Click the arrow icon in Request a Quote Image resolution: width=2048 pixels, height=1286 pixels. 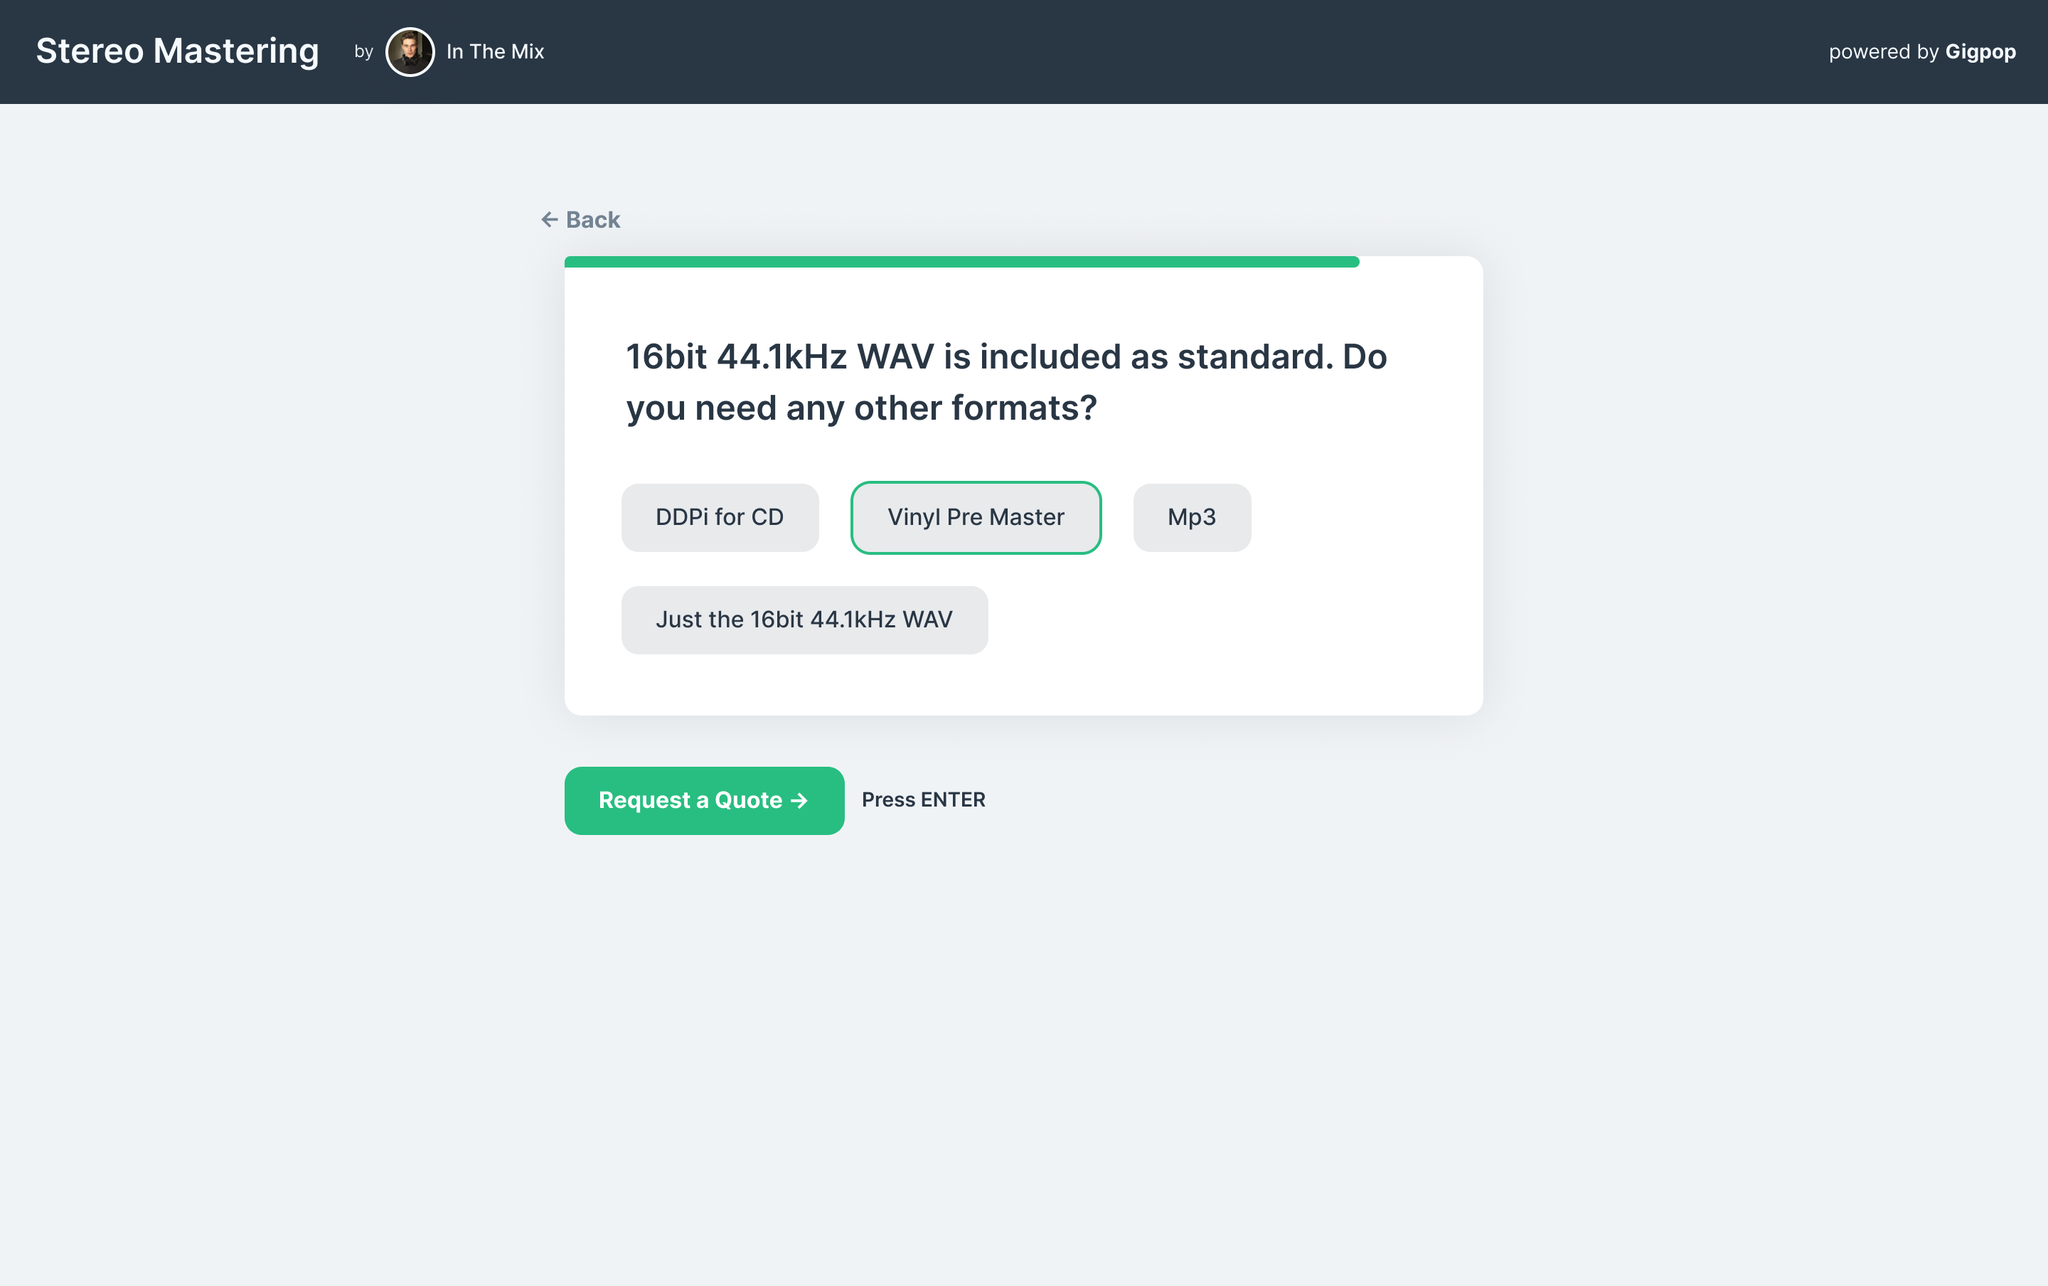799,801
